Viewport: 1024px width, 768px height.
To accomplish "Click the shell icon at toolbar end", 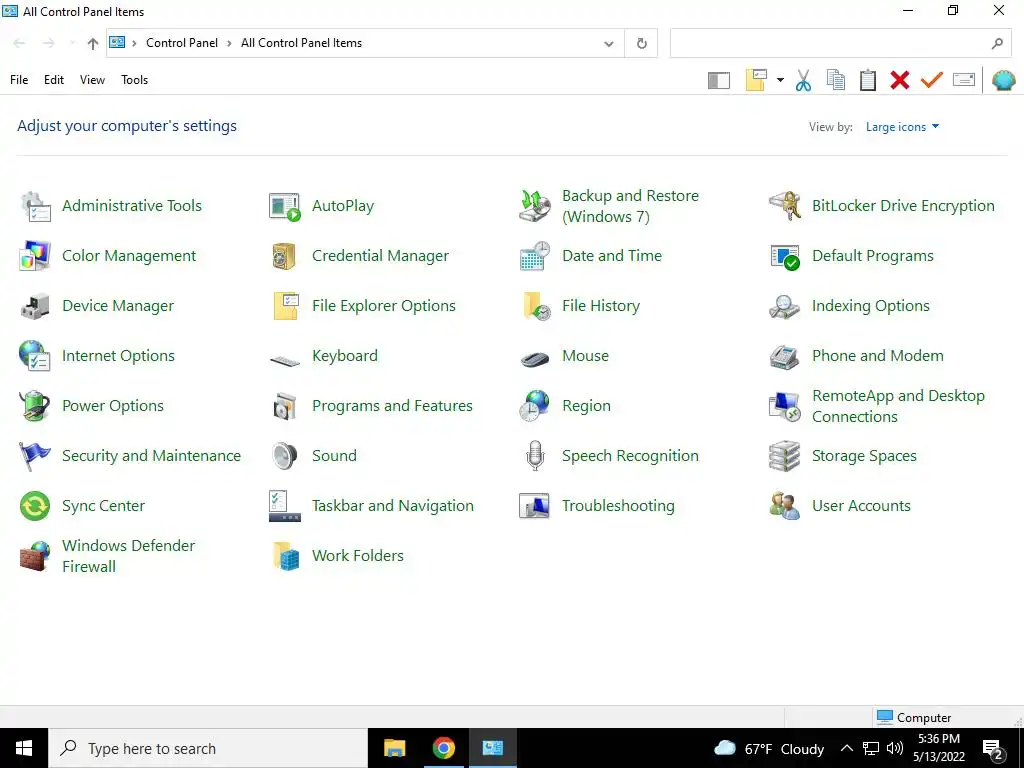I will 1004,80.
